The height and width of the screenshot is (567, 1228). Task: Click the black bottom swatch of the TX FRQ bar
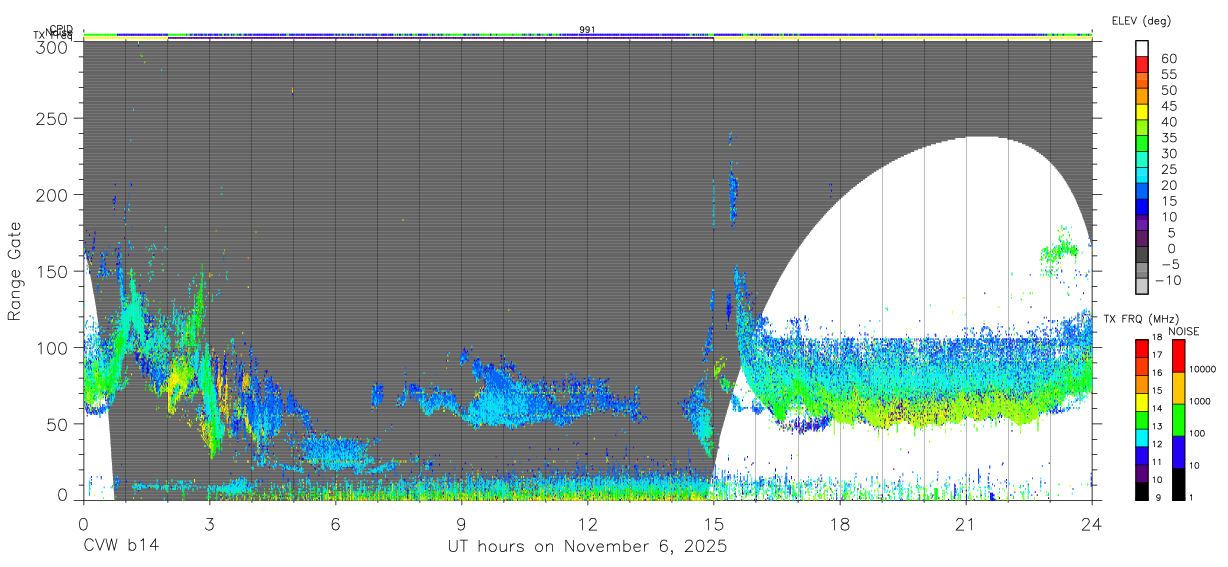click(1142, 489)
